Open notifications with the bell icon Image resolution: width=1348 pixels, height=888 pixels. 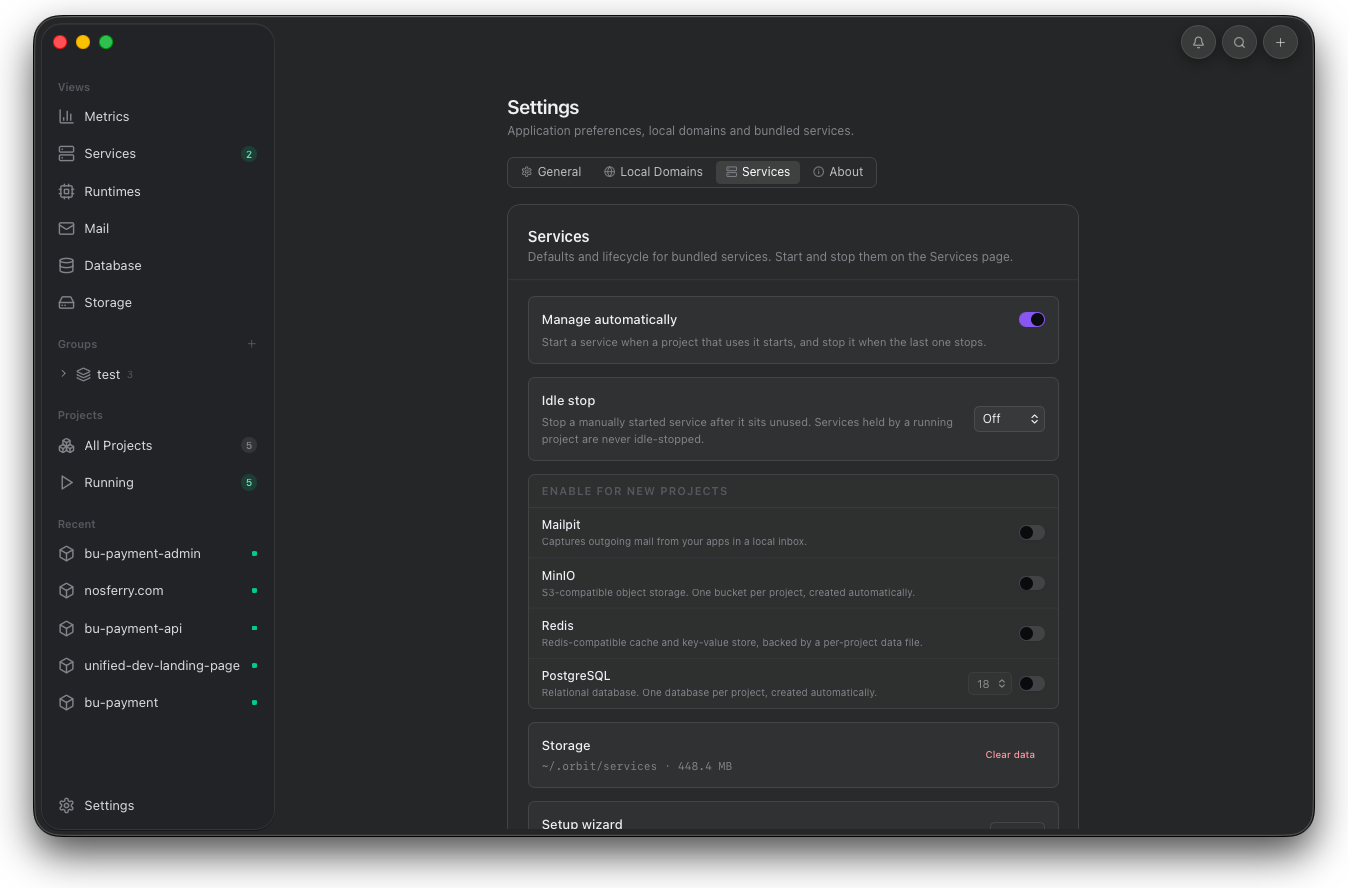point(1198,42)
